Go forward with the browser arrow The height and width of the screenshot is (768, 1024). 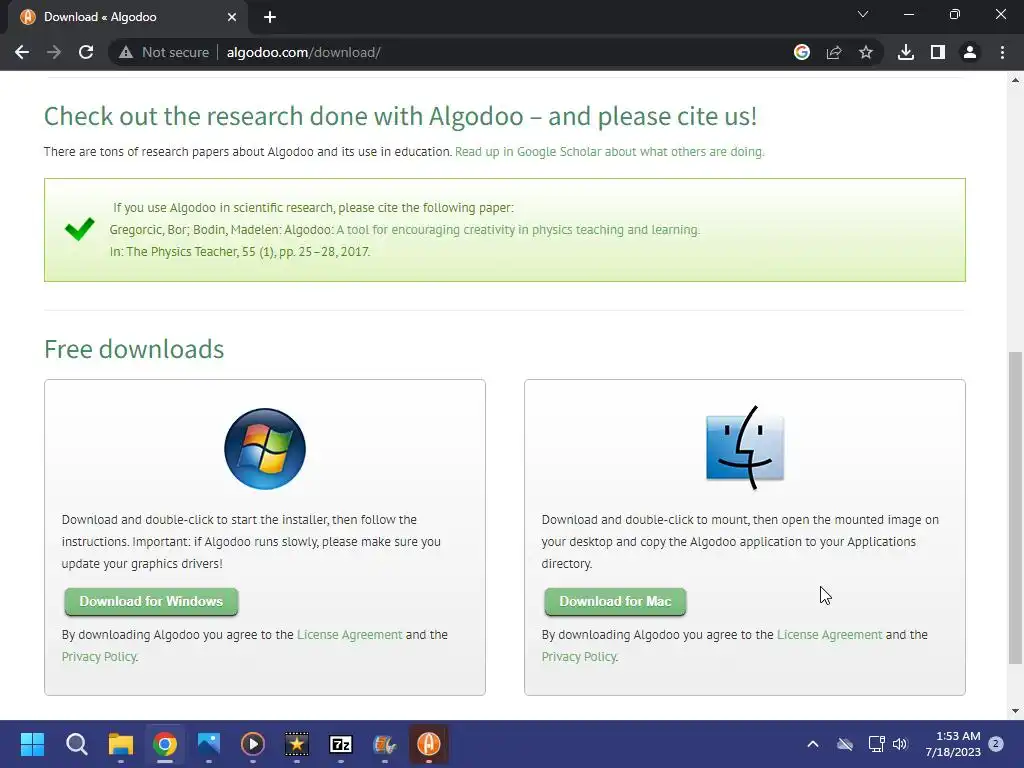(54, 52)
